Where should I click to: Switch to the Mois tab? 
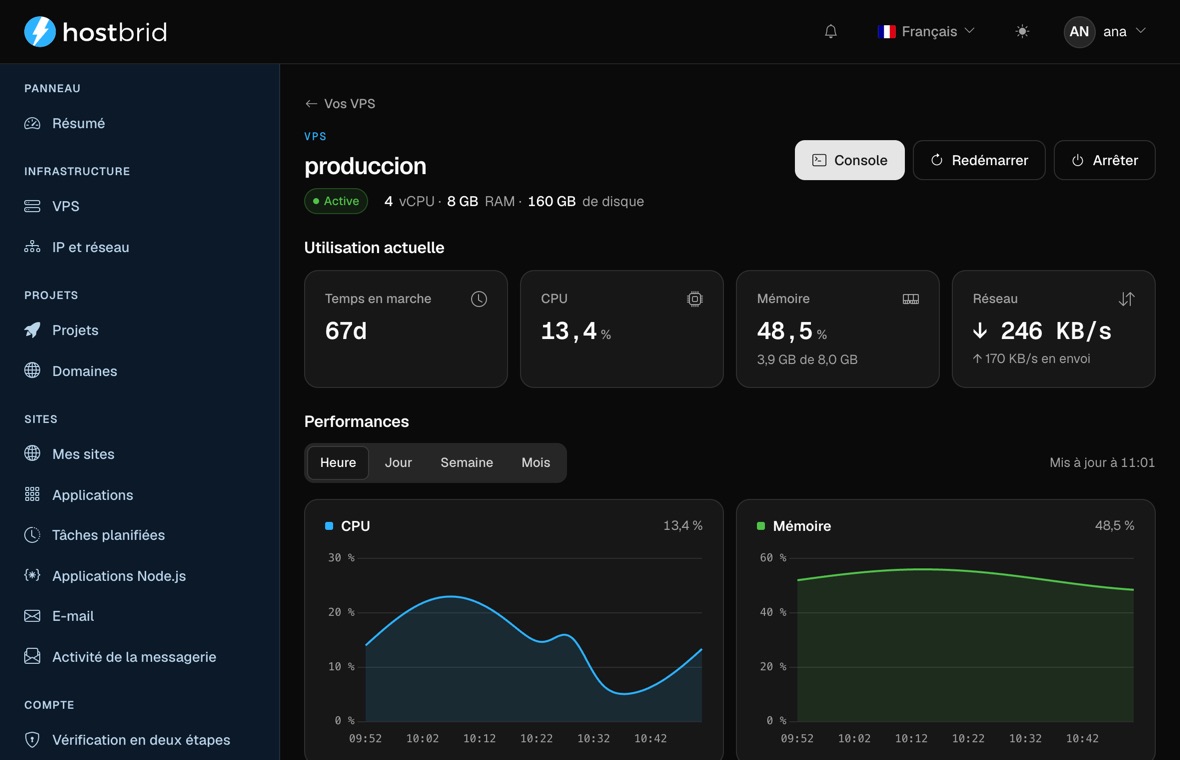click(x=536, y=462)
